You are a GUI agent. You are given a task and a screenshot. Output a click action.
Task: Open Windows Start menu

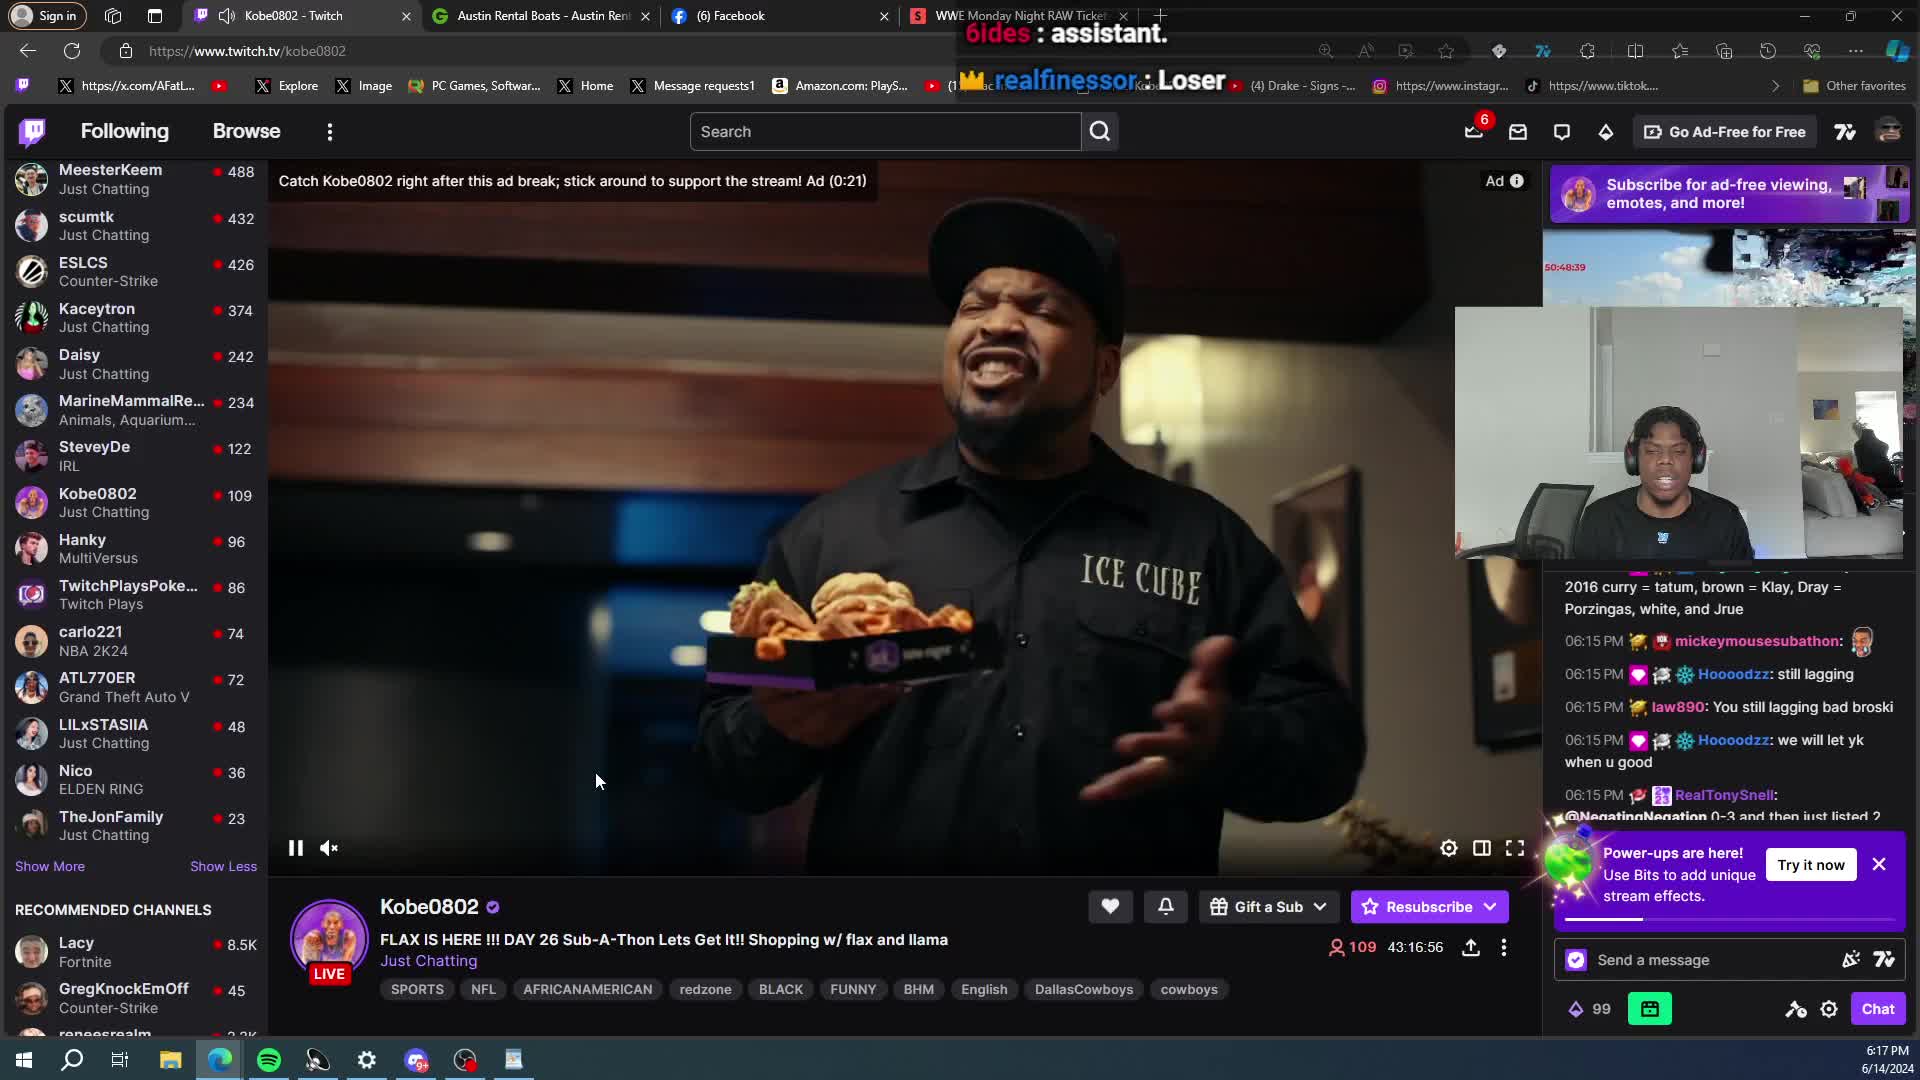point(24,1060)
